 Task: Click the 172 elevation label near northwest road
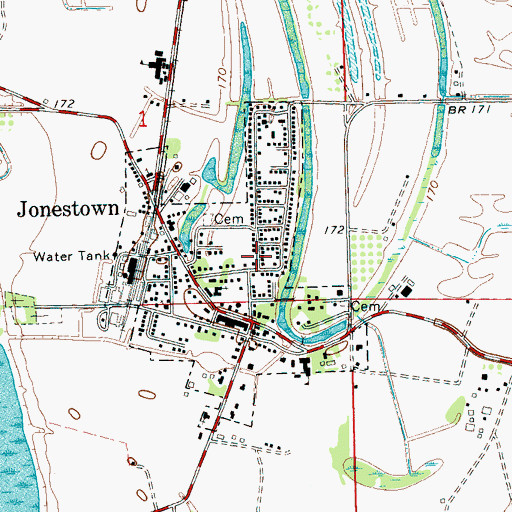click(x=64, y=104)
